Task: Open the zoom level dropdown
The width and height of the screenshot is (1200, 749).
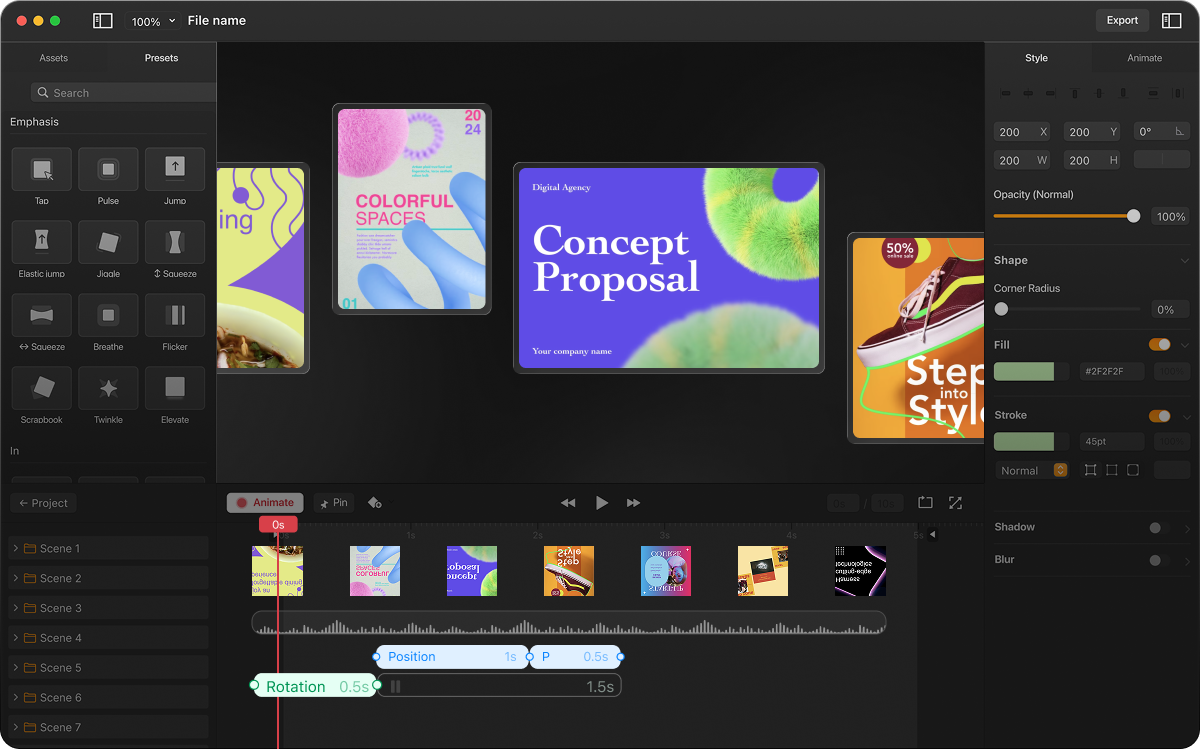Action: 151,20
